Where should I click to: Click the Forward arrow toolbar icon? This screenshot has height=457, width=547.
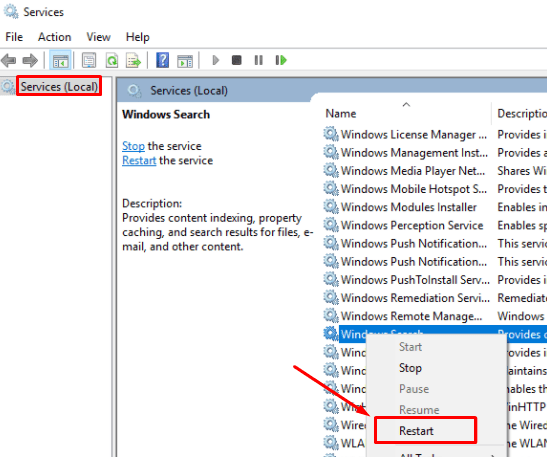(30, 60)
